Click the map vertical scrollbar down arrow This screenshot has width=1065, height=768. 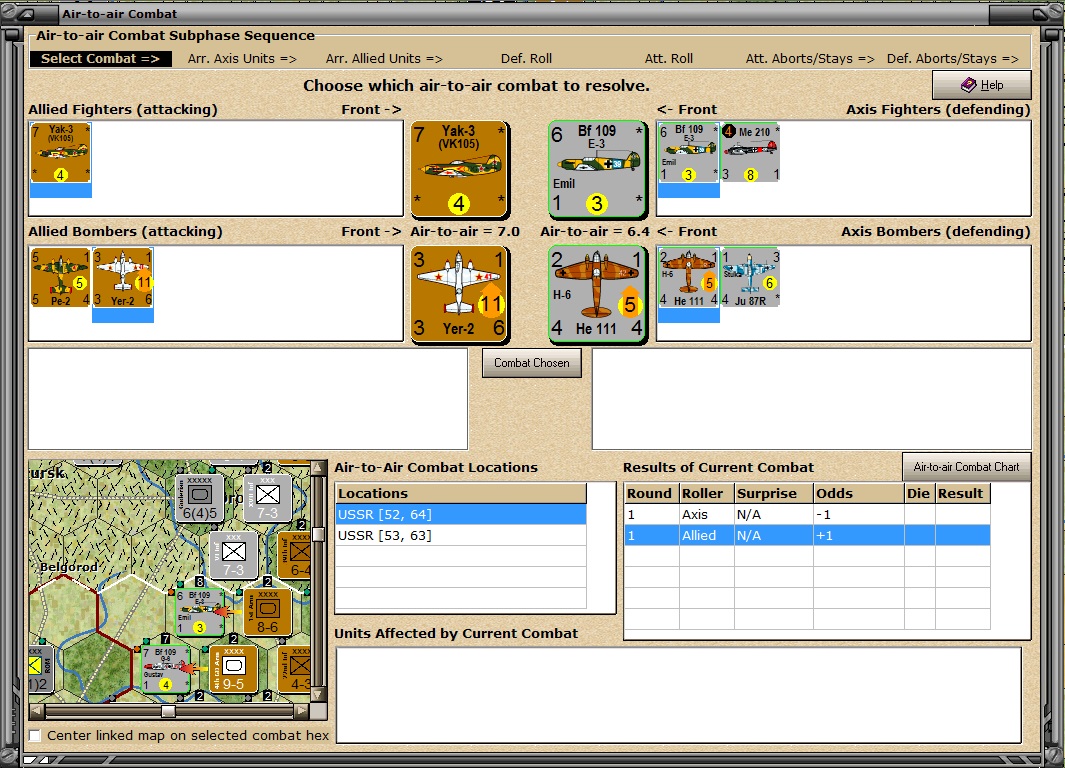pyautogui.click(x=318, y=695)
